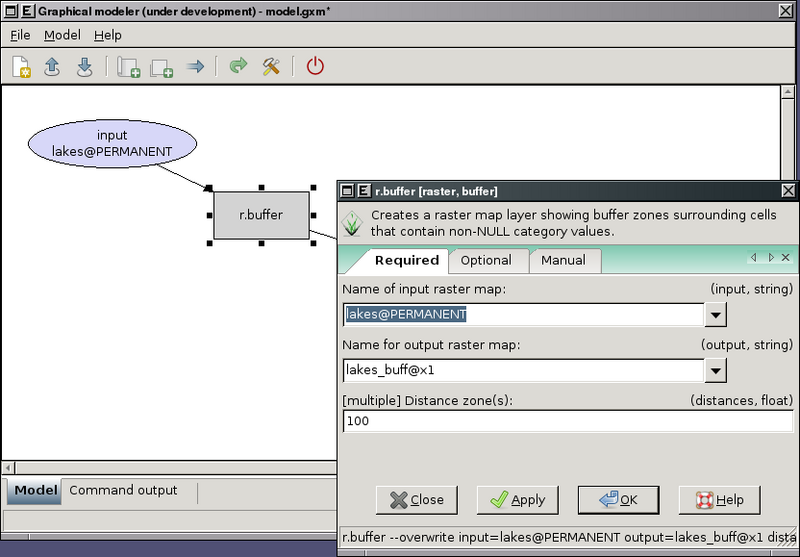Click the blue arrow relation icon
Viewport: 800px width, 557px height.
point(195,67)
